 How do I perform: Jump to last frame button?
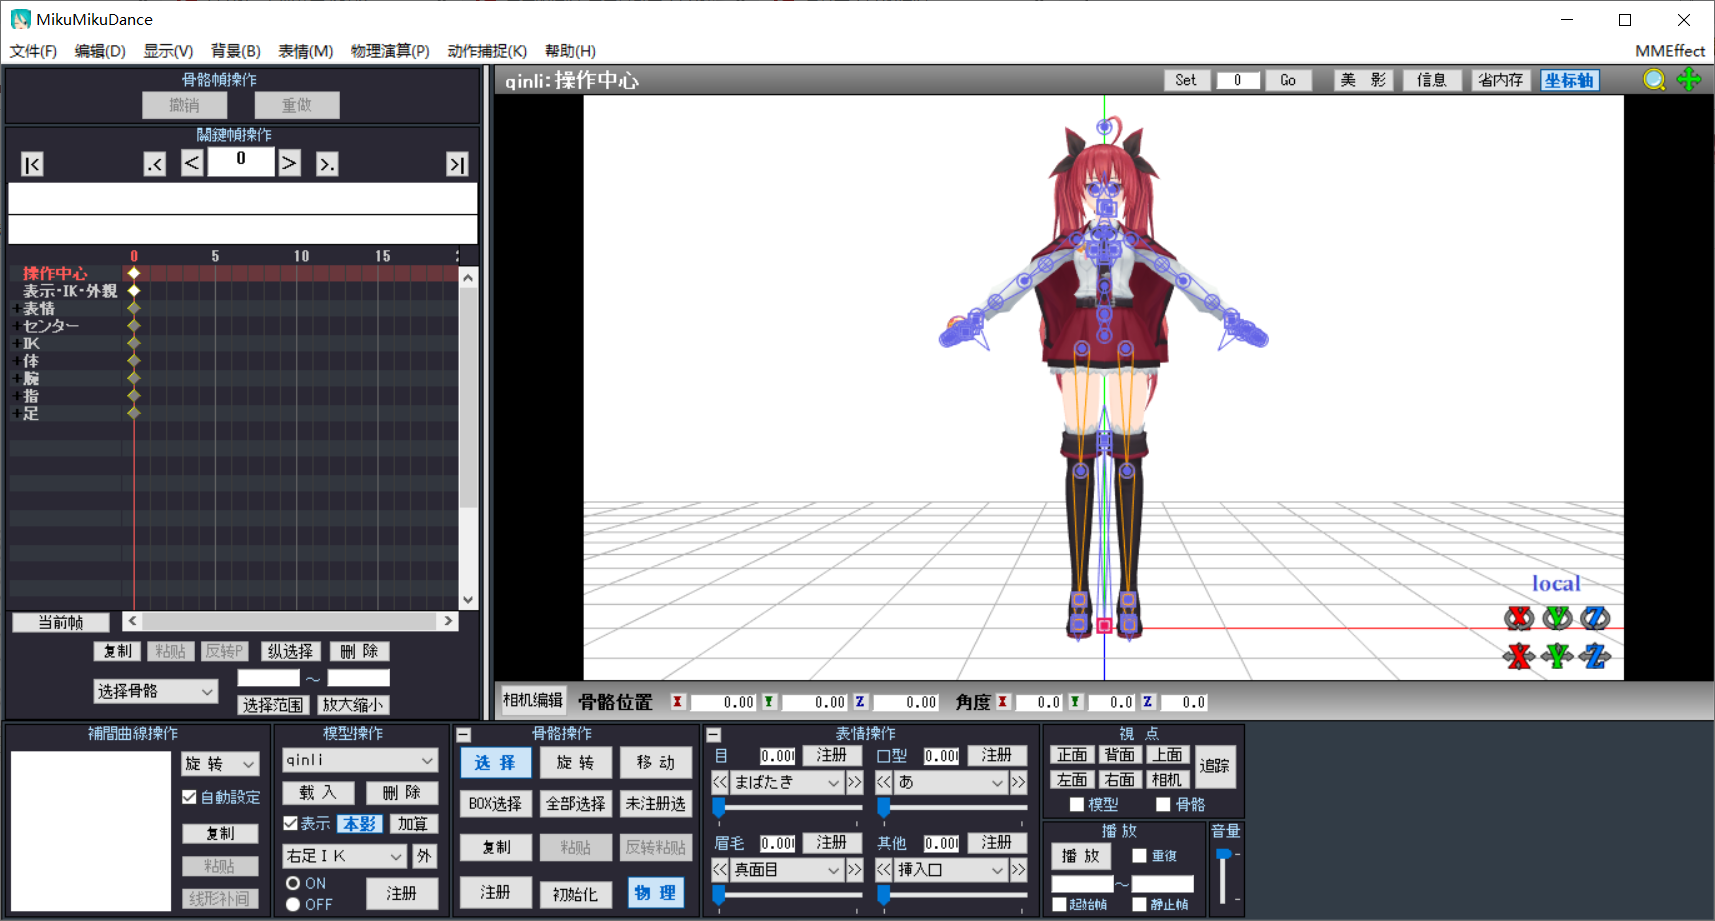click(x=457, y=164)
